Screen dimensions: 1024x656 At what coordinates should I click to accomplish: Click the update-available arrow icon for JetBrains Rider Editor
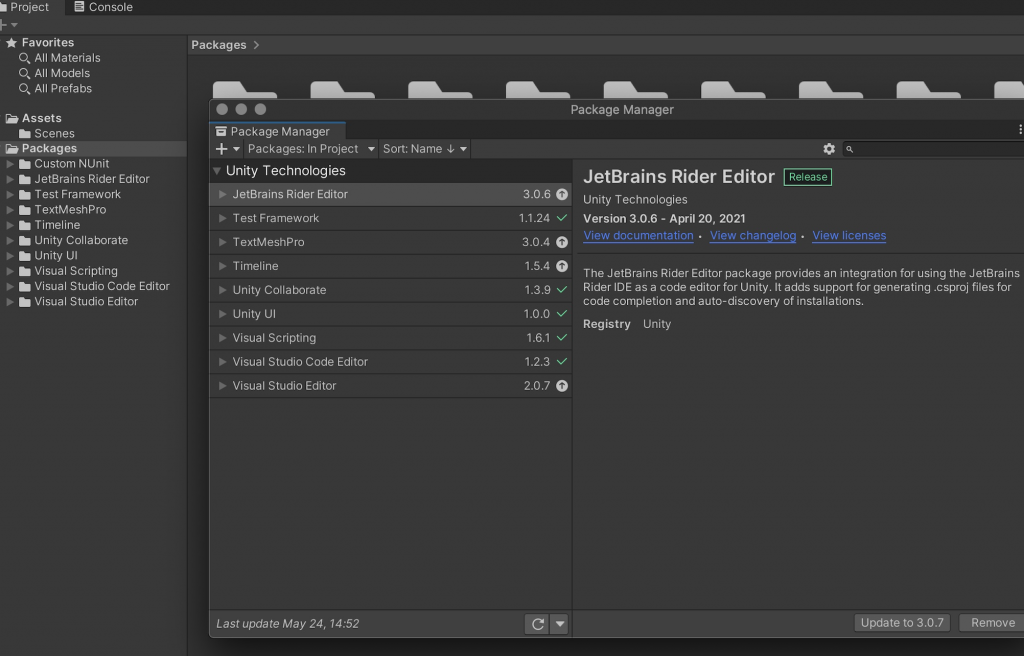[x=562, y=195]
